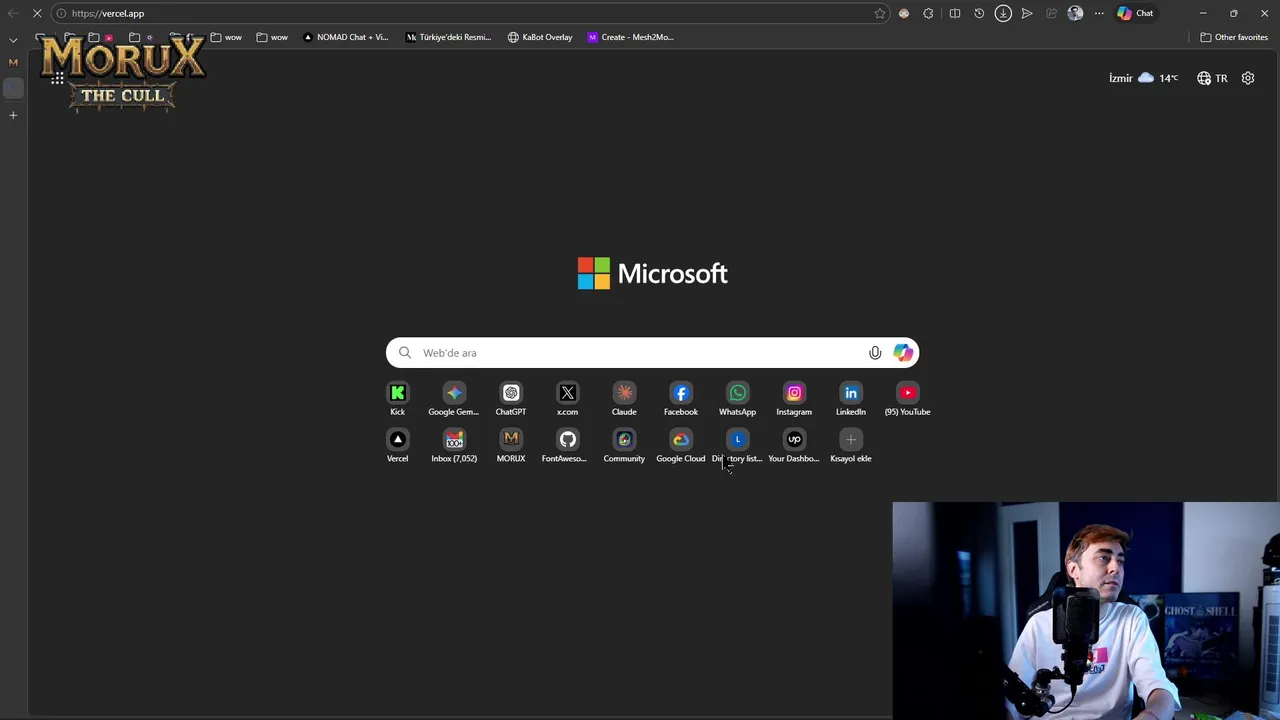View site information icon in address bar

[x=61, y=13]
